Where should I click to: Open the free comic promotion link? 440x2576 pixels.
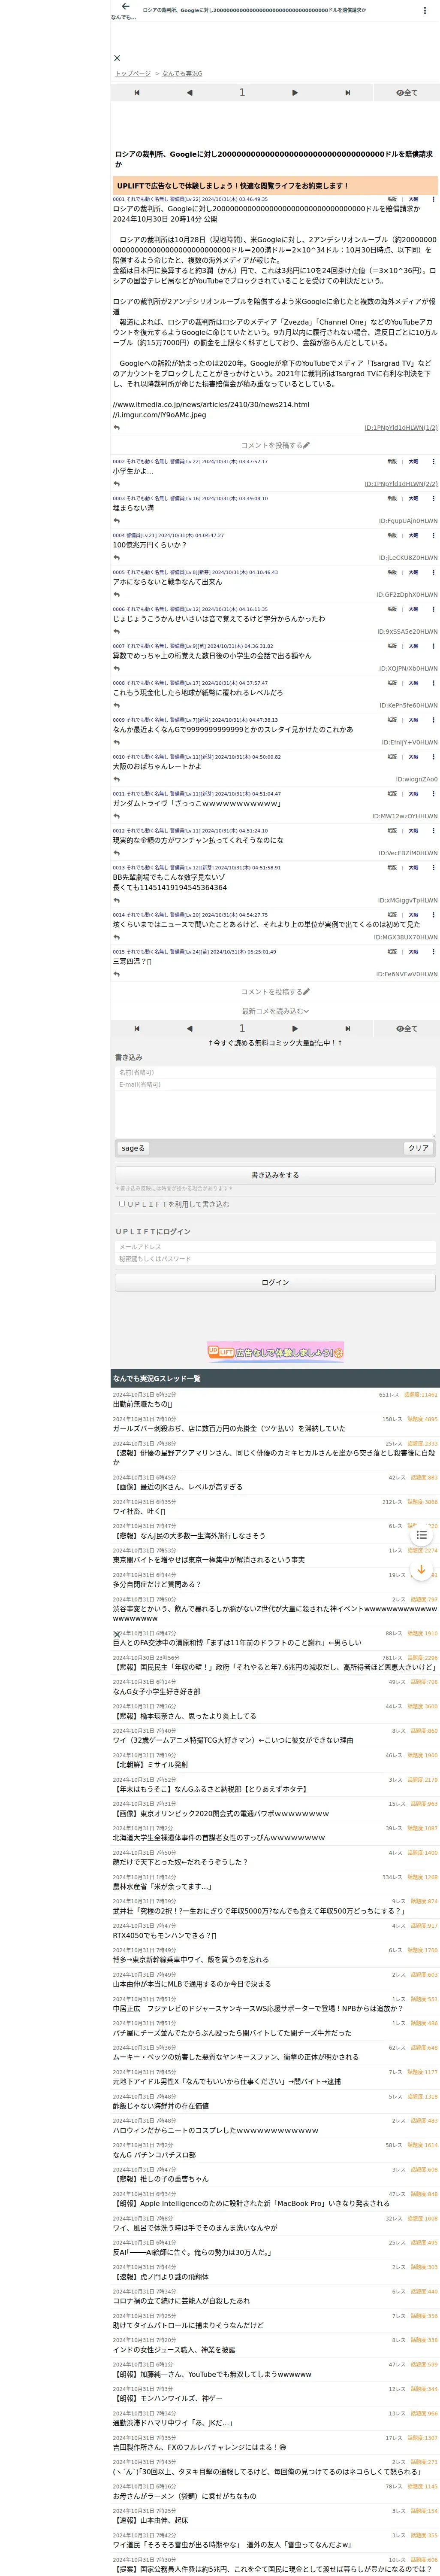(275, 1043)
